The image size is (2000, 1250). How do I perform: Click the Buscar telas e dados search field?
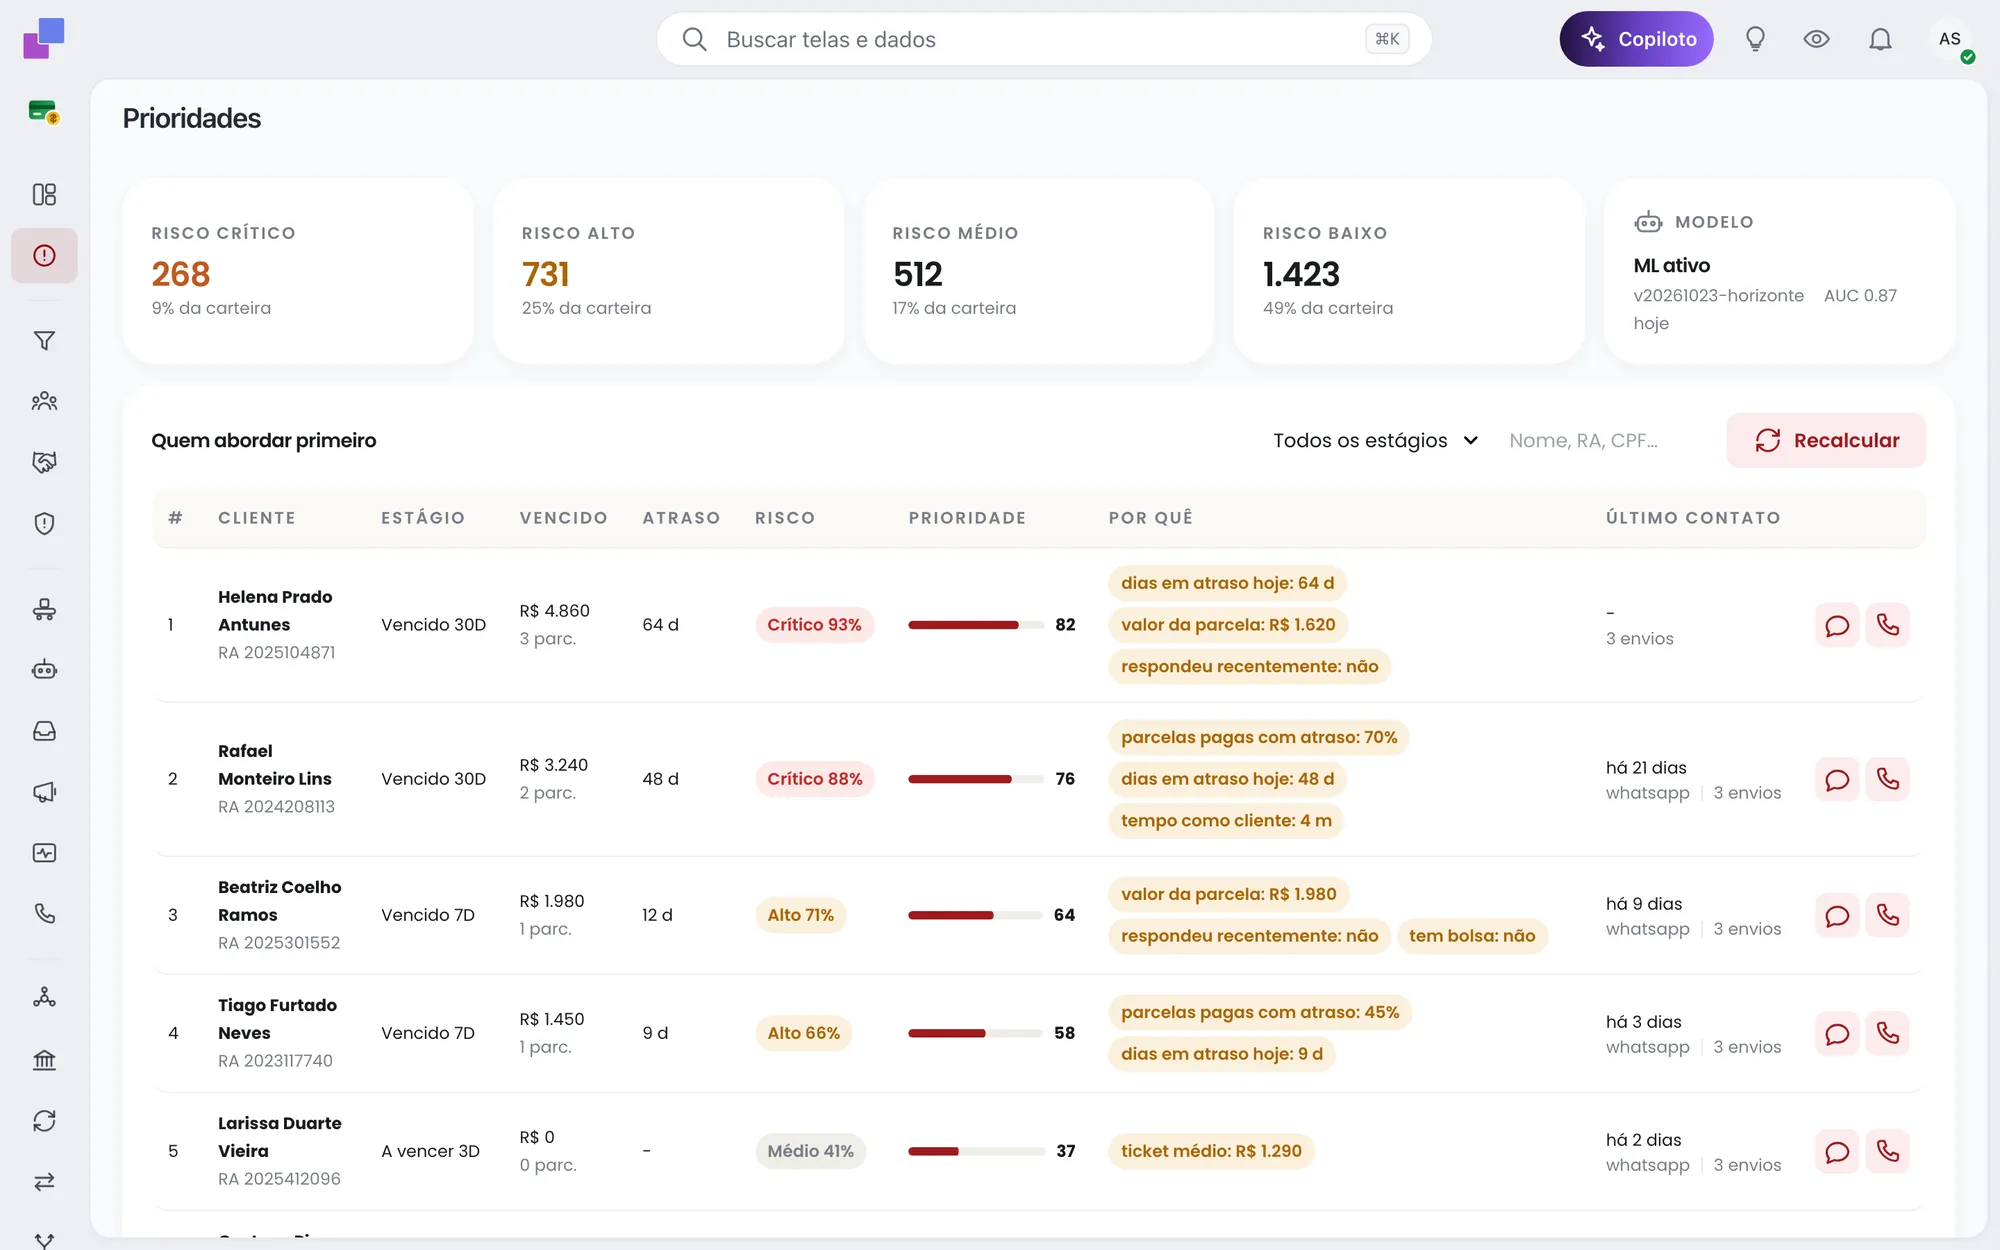click(x=1044, y=39)
